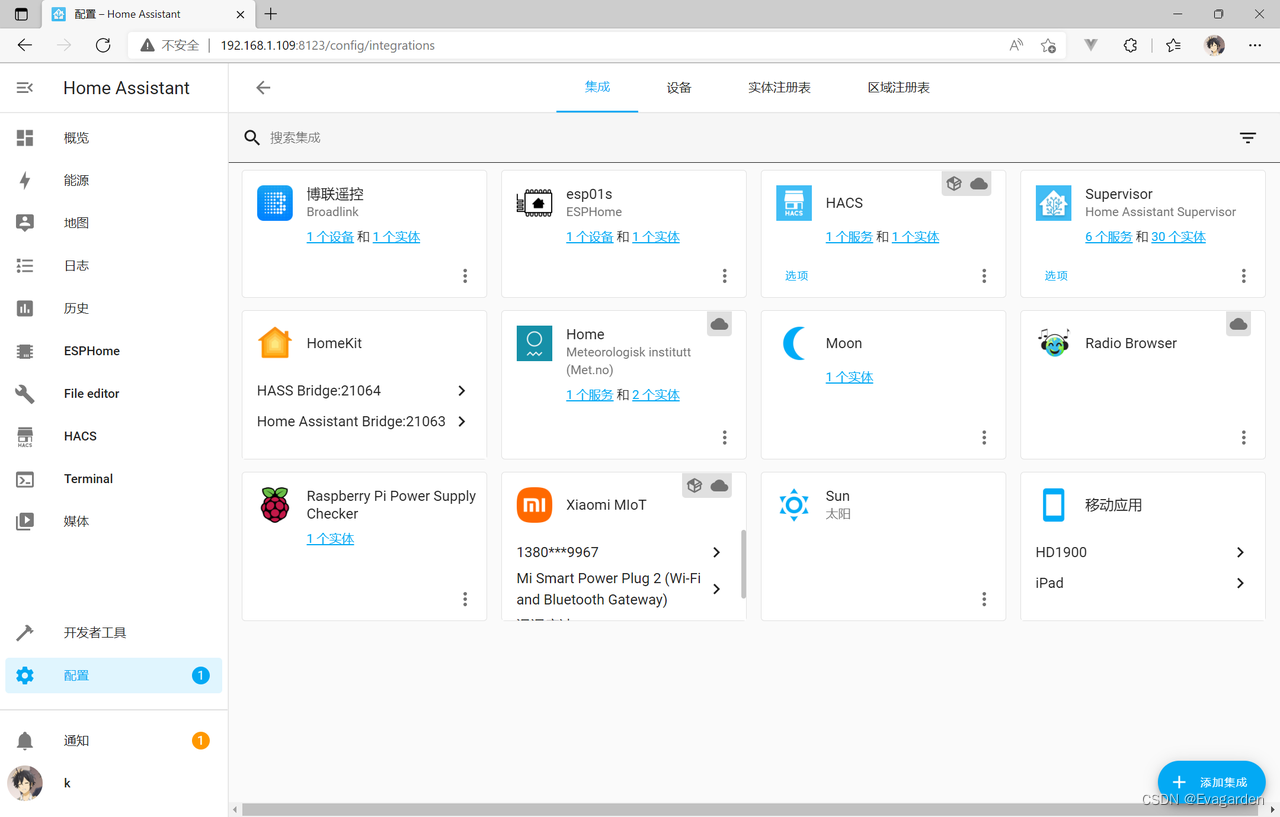The image size is (1280, 817).
Task: Open overflow menu on Moon card
Action: [x=984, y=437]
